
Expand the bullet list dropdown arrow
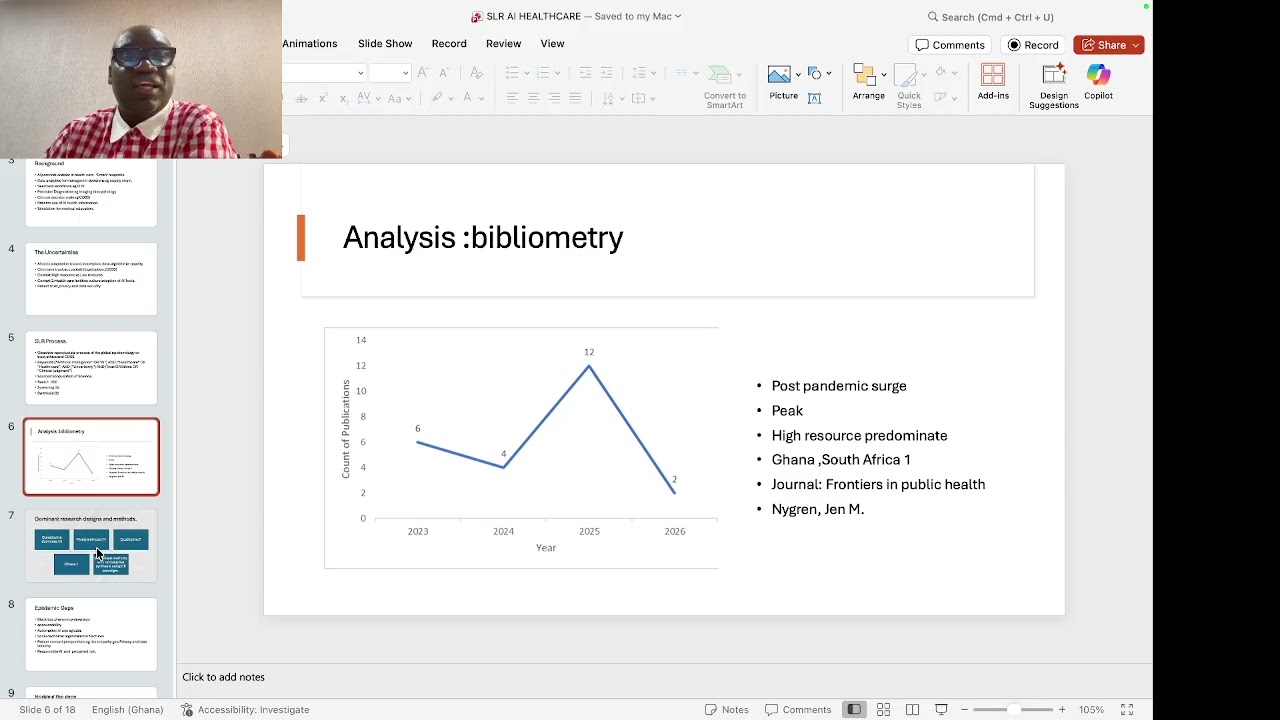click(x=526, y=73)
